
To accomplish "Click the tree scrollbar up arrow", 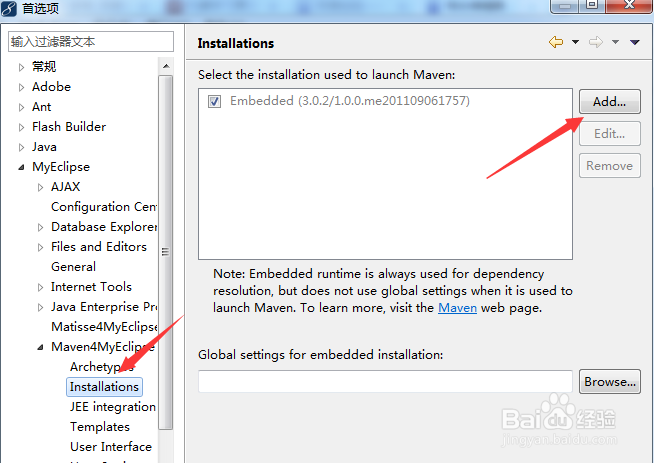I will pos(166,66).
